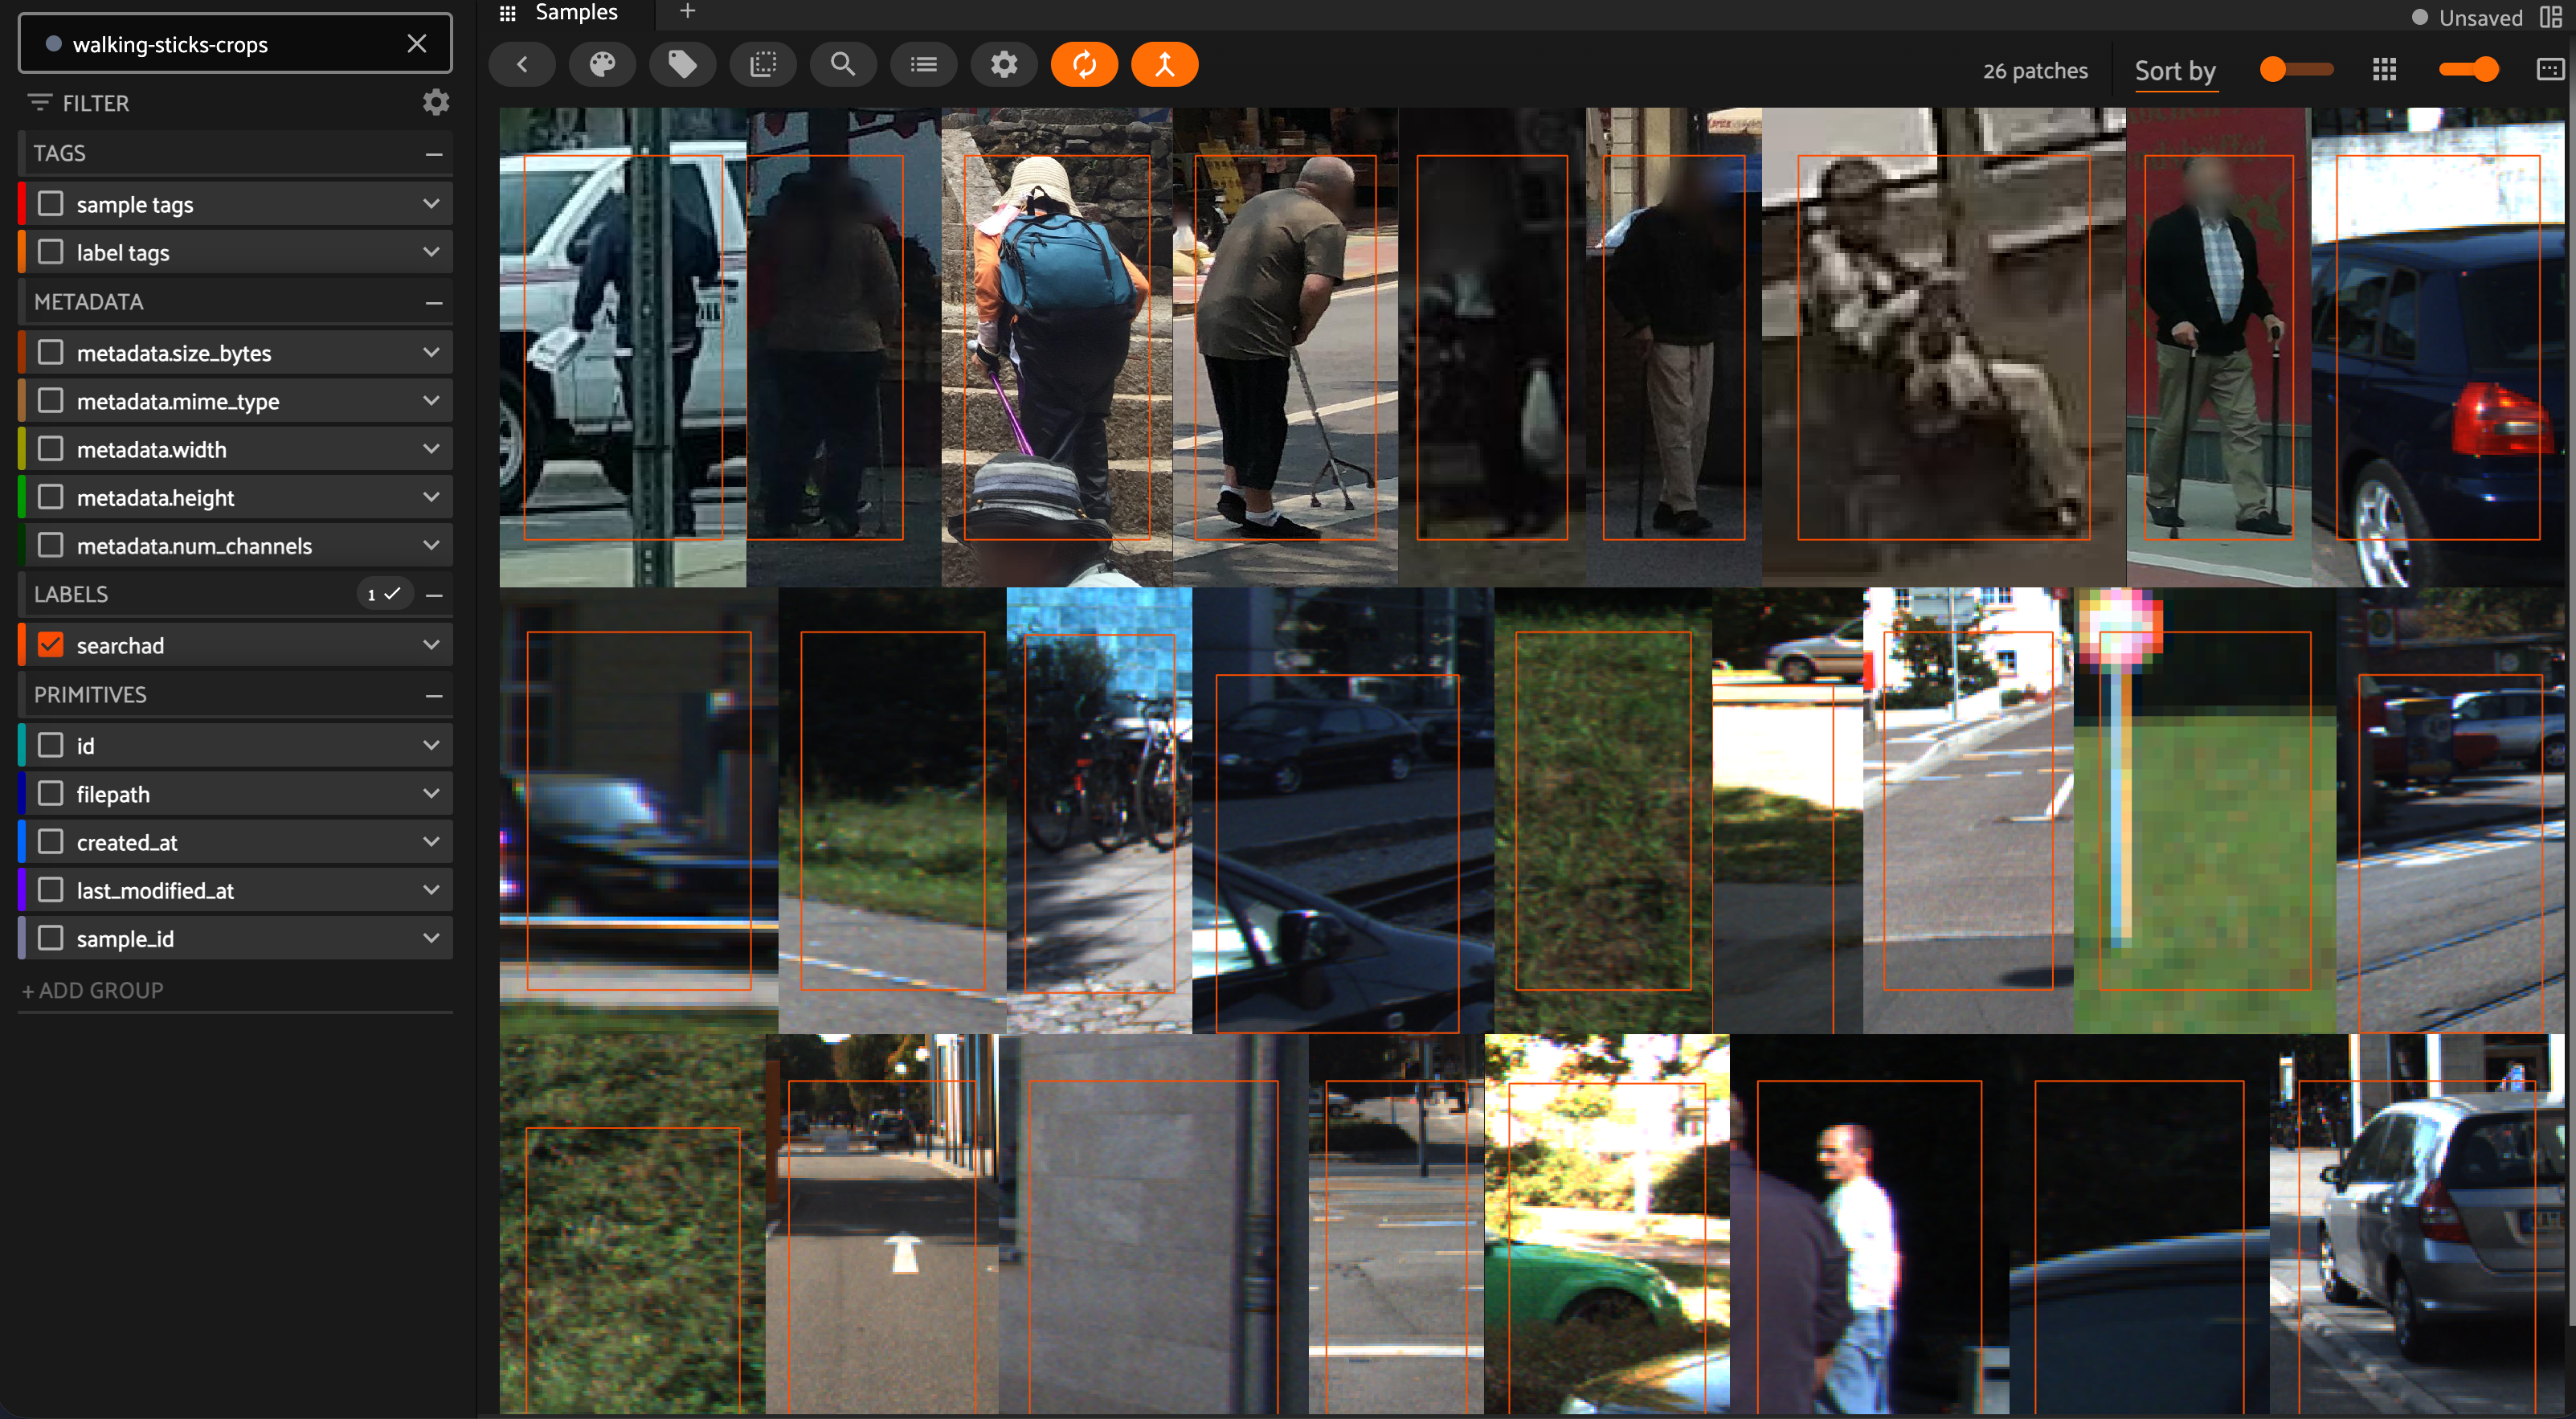The width and height of the screenshot is (2576, 1419).
Task: Expand label tags dropdown chevron
Action: click(x=431, y=252)
